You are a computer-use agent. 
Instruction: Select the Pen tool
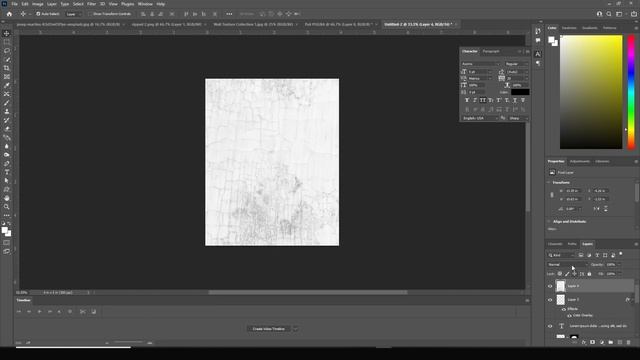[7, 164]
